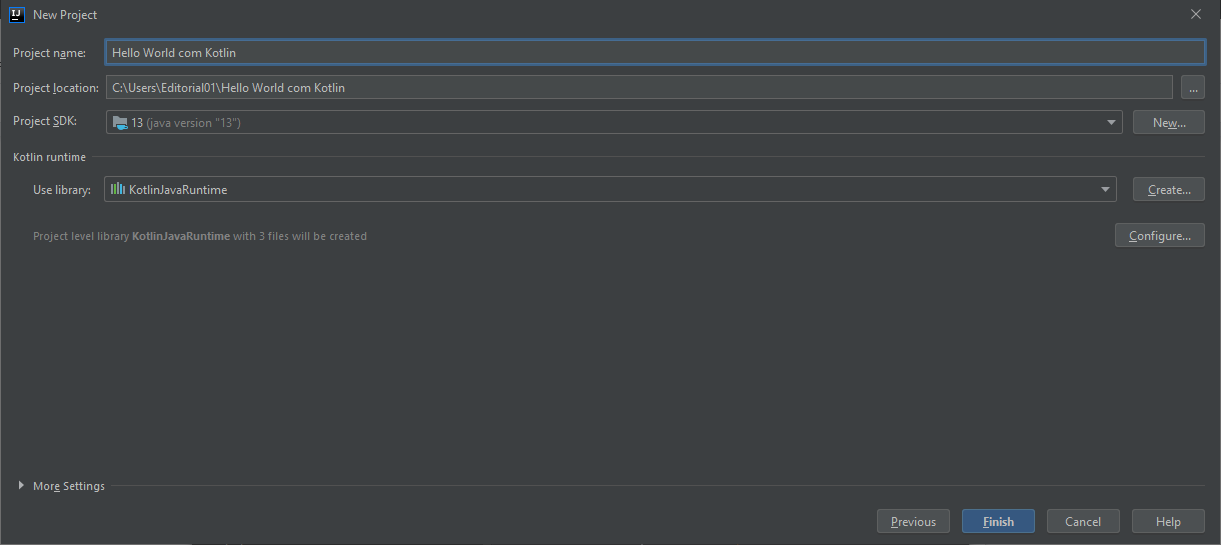Close the New Project dialog

click(x=1196, y=14)
